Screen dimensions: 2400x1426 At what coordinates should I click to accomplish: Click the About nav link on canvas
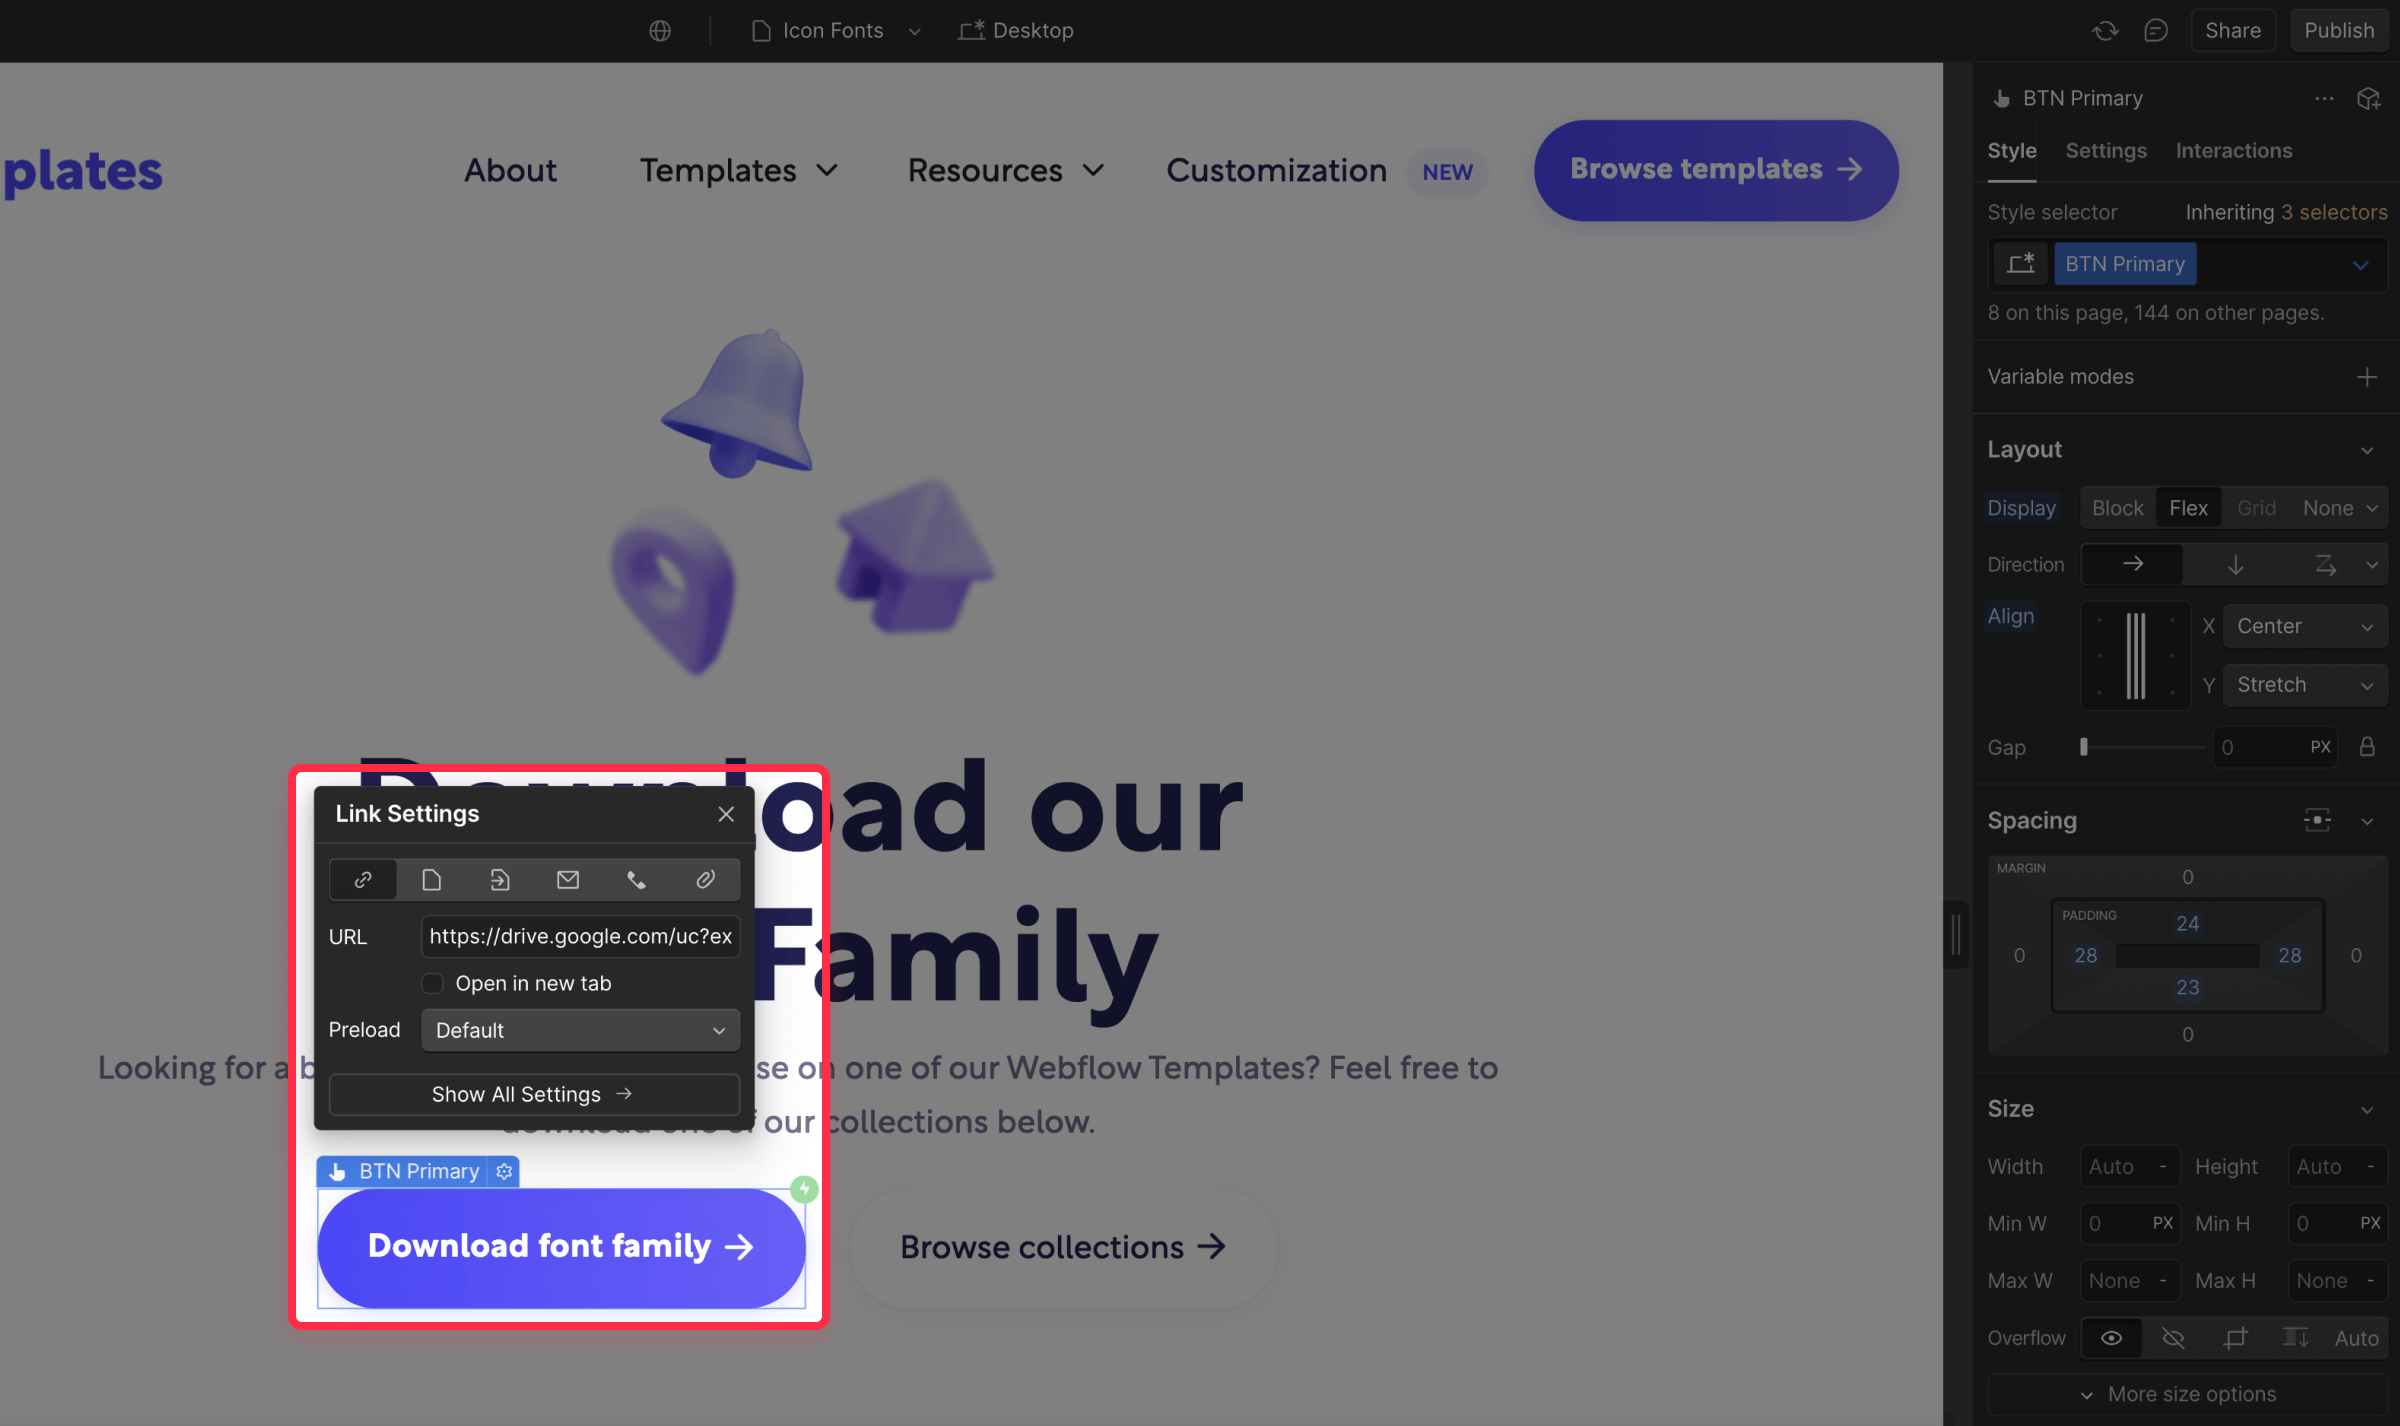coord(510,171)
